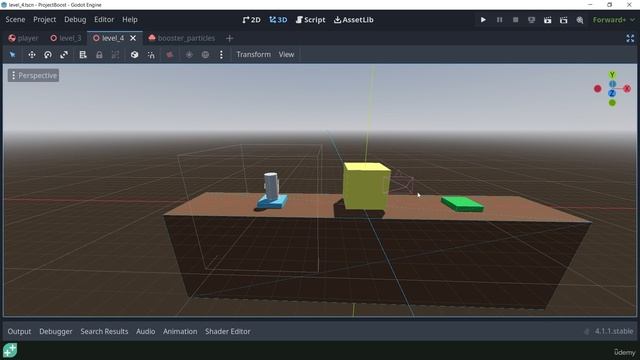Click the 4.1.1.stable version label
This screenshot has width=640, height=360.
[614, 331]
